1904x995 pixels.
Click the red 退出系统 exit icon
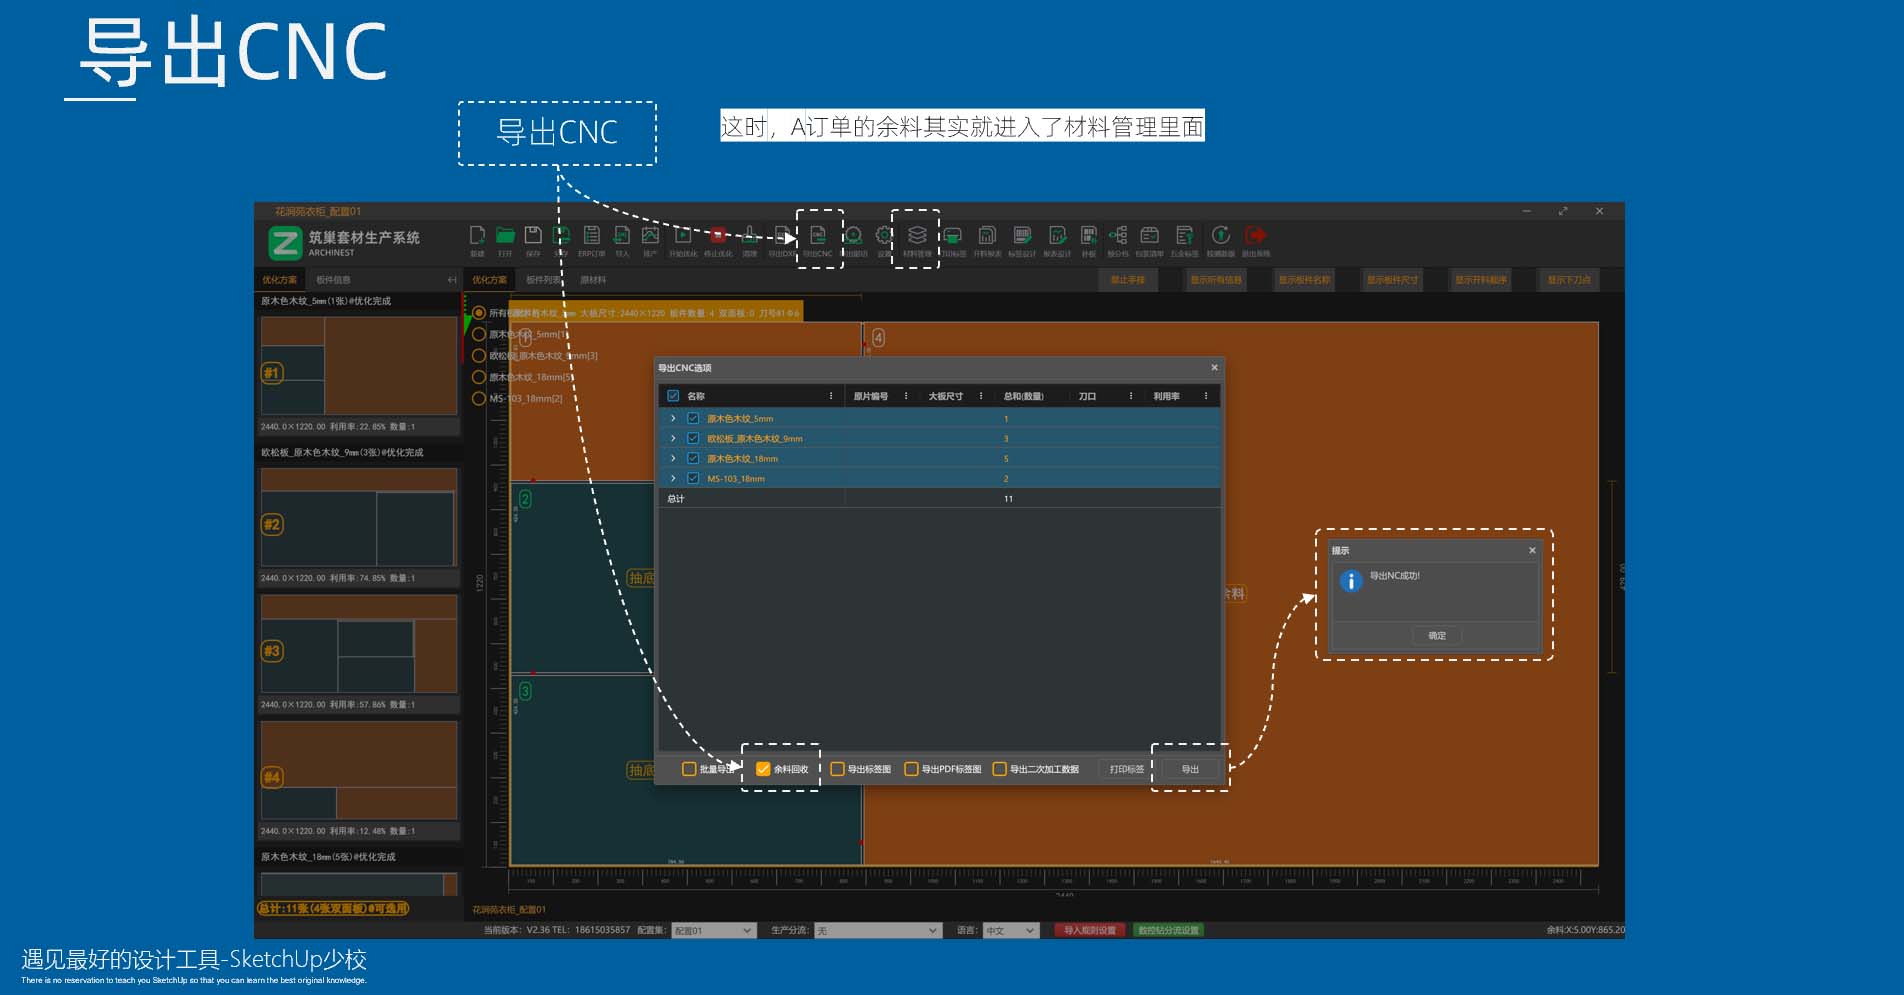pos(1256,237)
